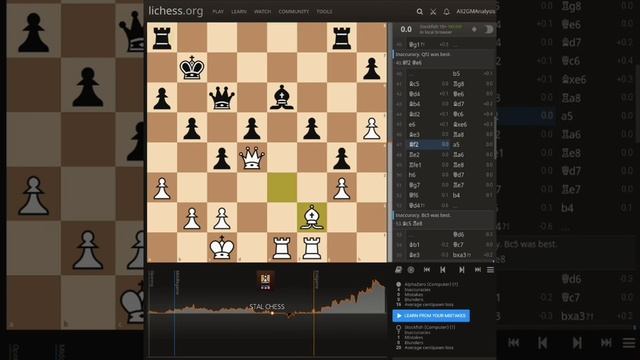Select the white bishop on f2
Viewport: 640px width, 360px height.
point(312,218)
